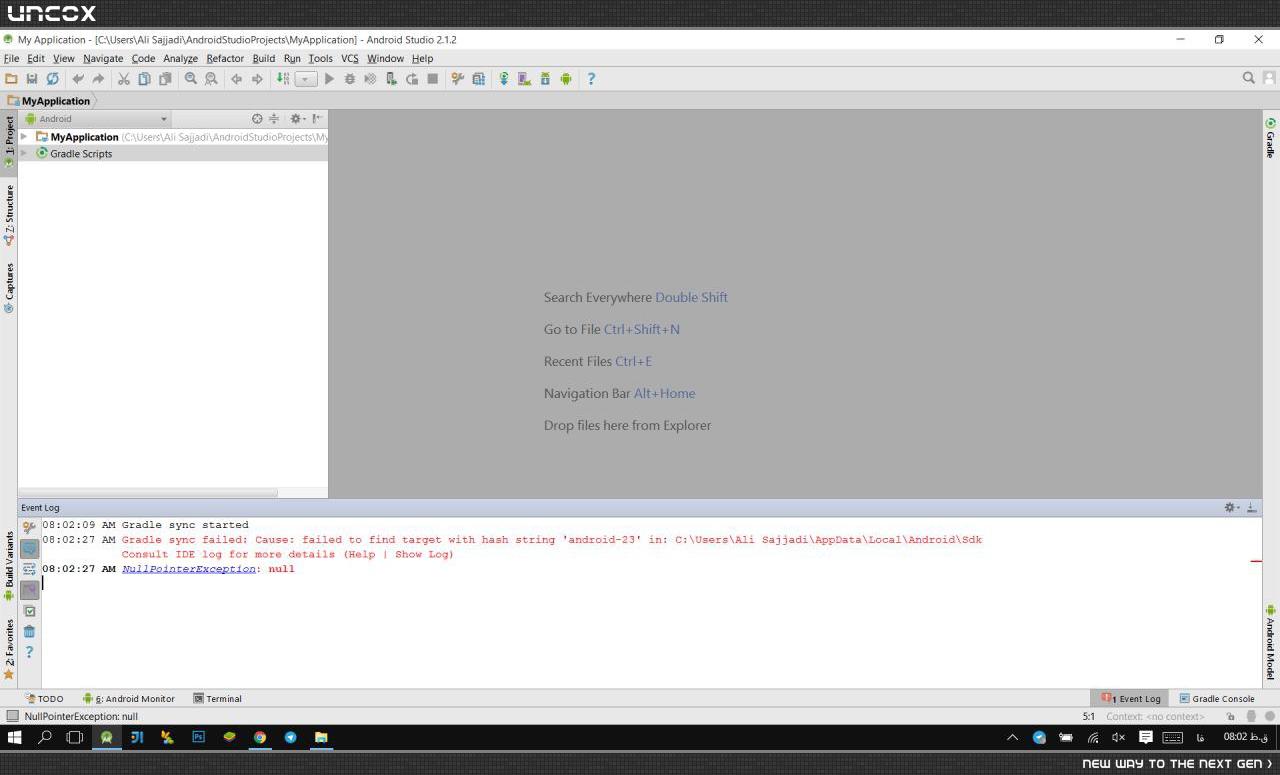Open Event Log settings wrench icon

click(x=29, y=527)
